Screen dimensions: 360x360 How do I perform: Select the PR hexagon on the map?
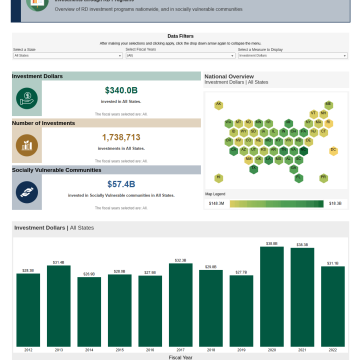click(324, 178)
